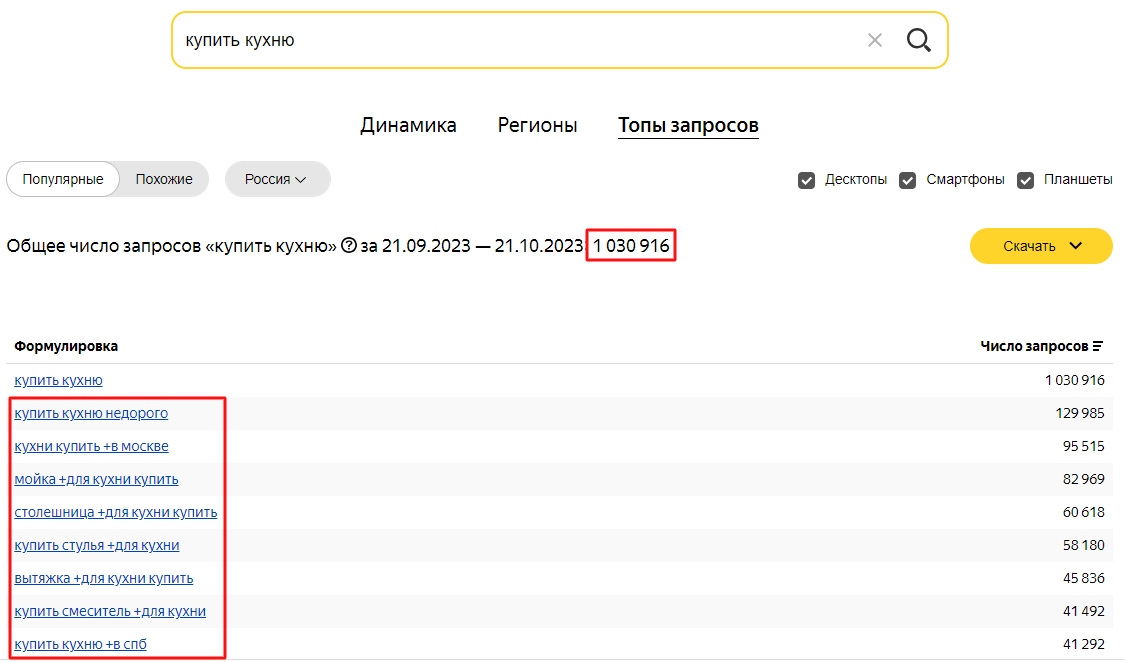This screenshot has height=662, width=1125.
Task: Clear the search field with the X icon
Action: point(875,40)
